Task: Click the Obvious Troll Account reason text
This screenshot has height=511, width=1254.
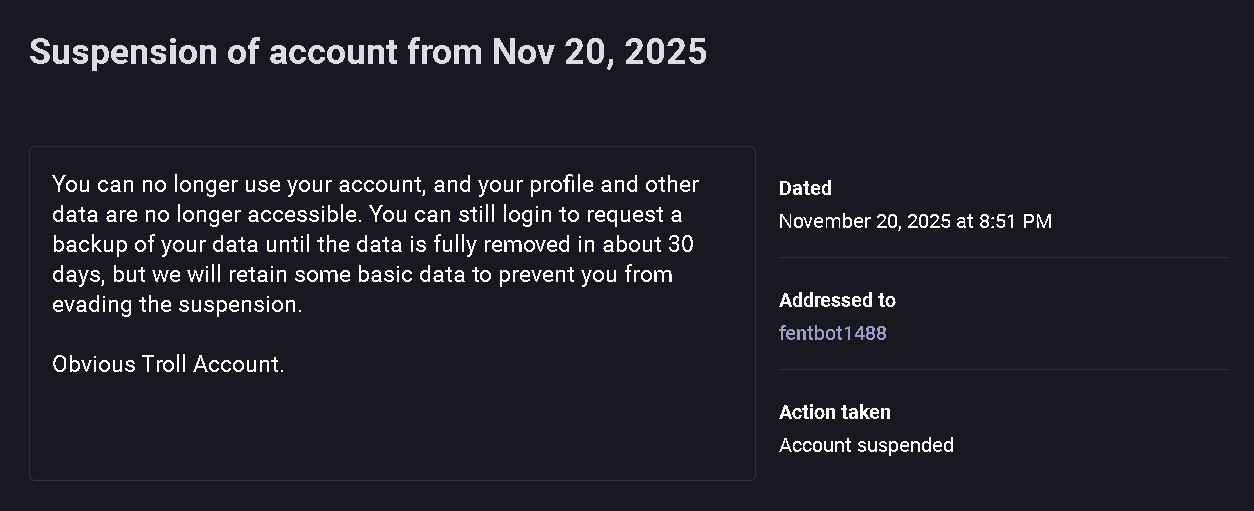Action: tap(168, 364)
